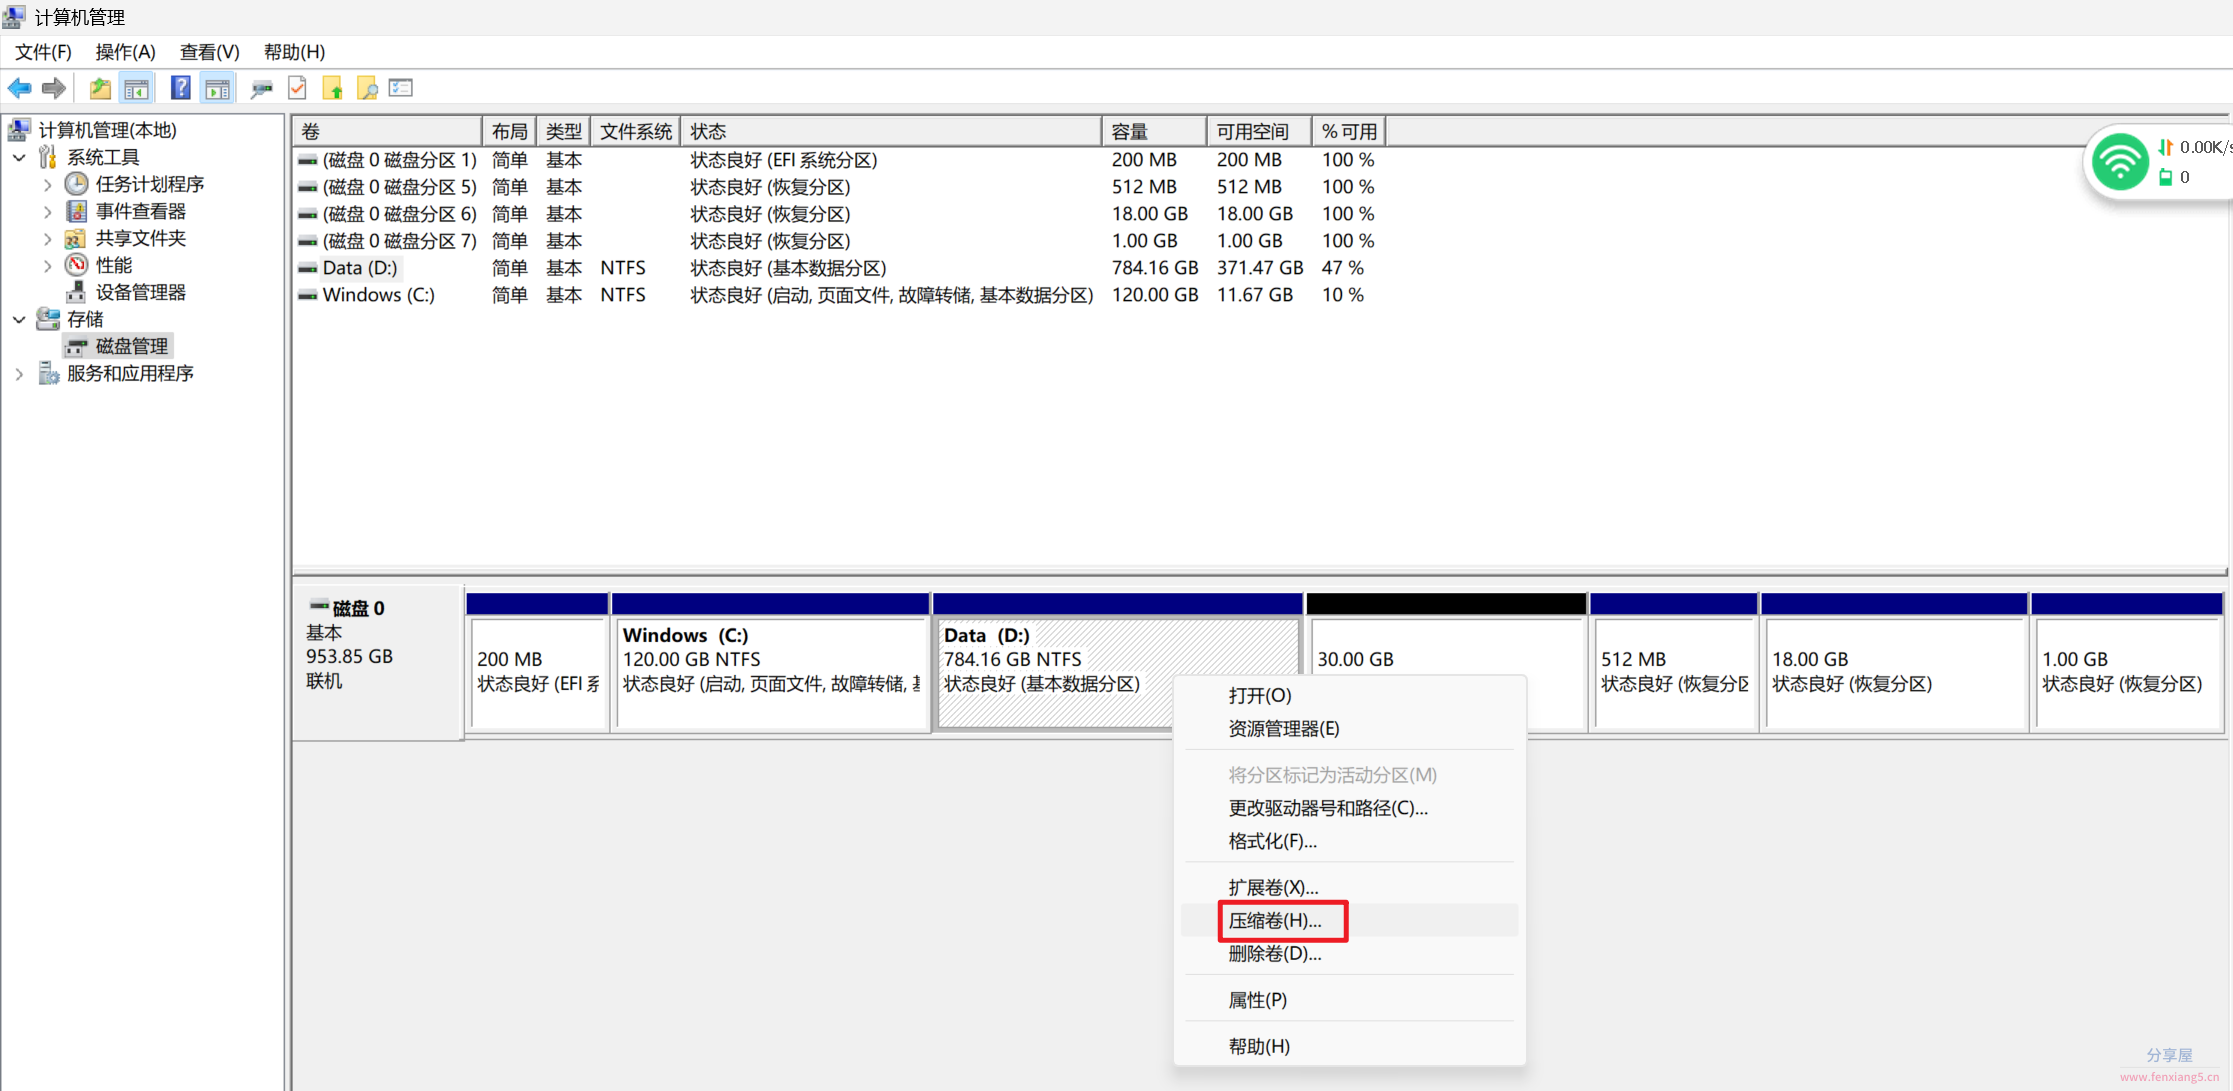The image size is (2233, 1091).
Task: Choose 更改驱动器号和路径(C)... from context menu
Action: pos(1349,808)
